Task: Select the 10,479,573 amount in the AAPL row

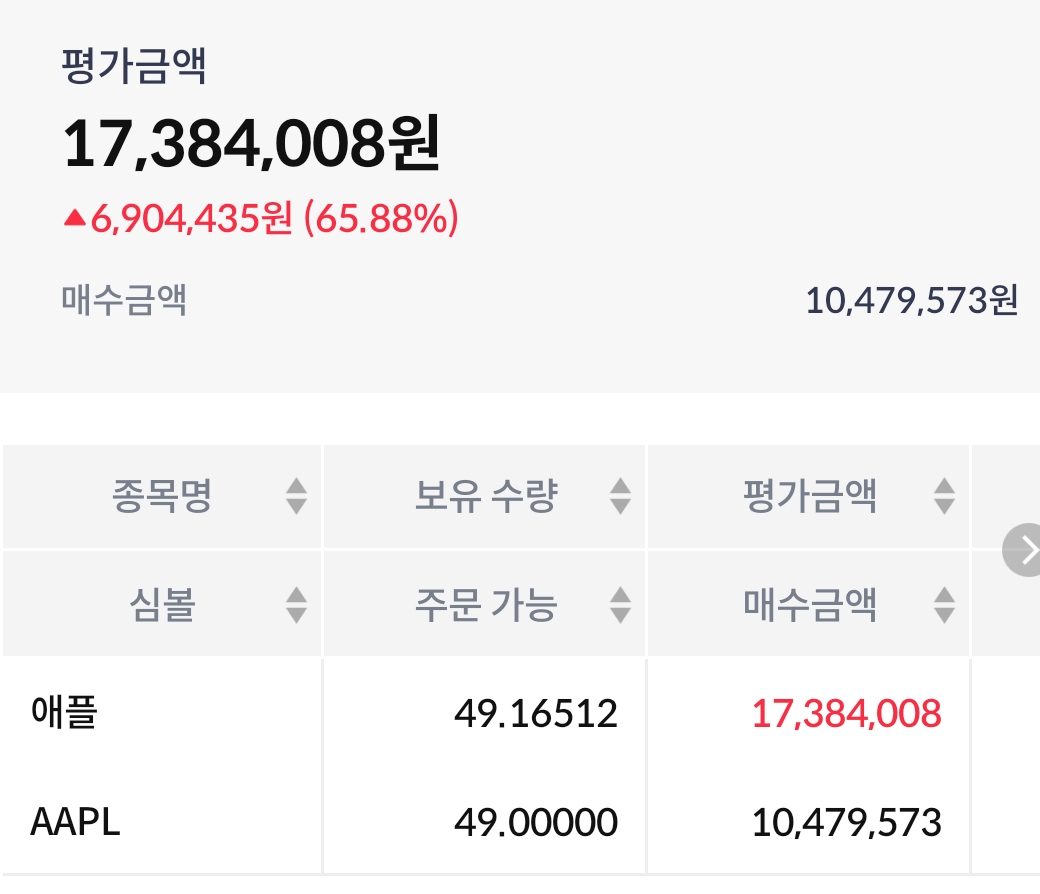Action: coord(846,823)
